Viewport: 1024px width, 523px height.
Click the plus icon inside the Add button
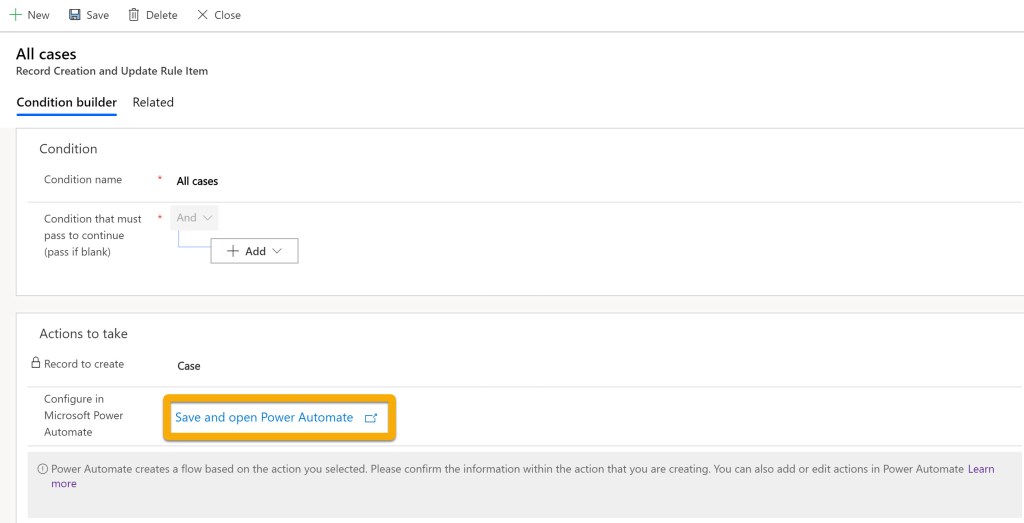233,251
